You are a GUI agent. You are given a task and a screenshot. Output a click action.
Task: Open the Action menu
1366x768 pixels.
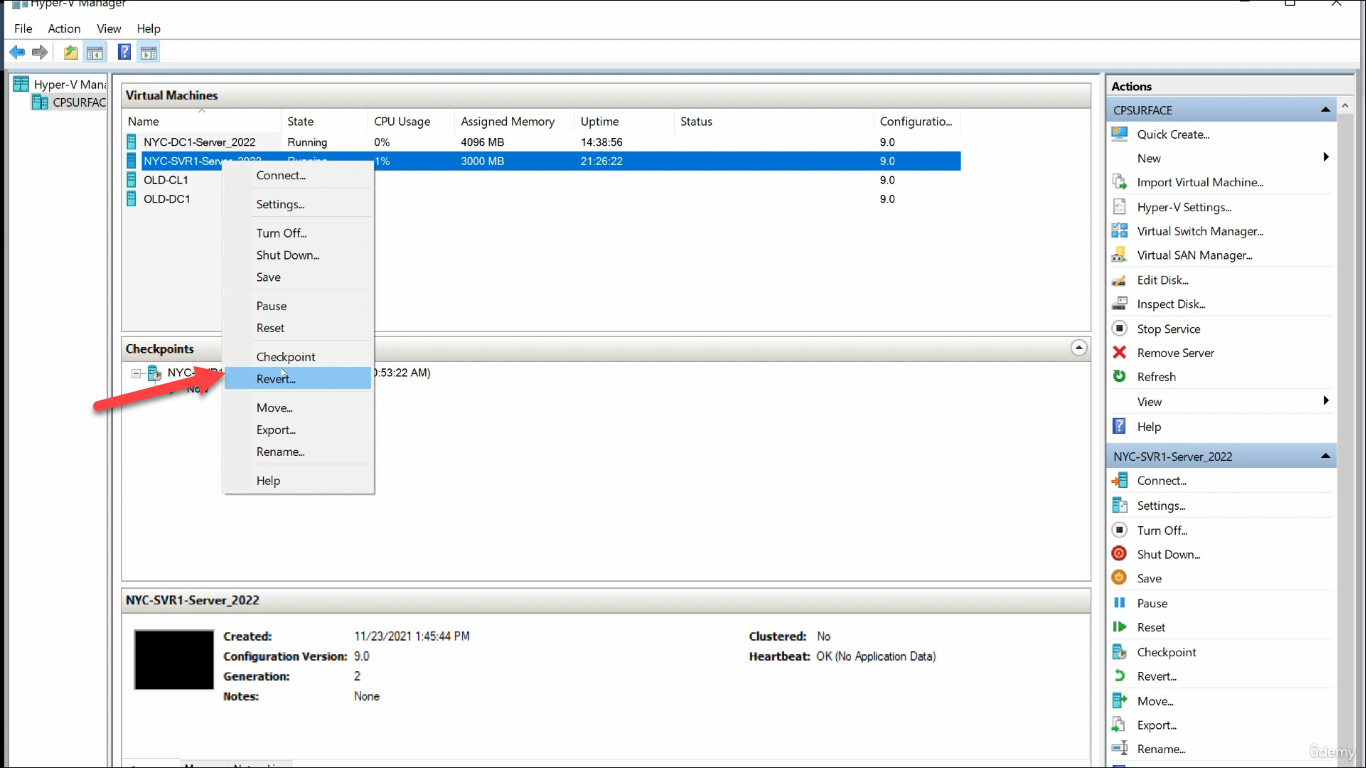tap(64, 29)
